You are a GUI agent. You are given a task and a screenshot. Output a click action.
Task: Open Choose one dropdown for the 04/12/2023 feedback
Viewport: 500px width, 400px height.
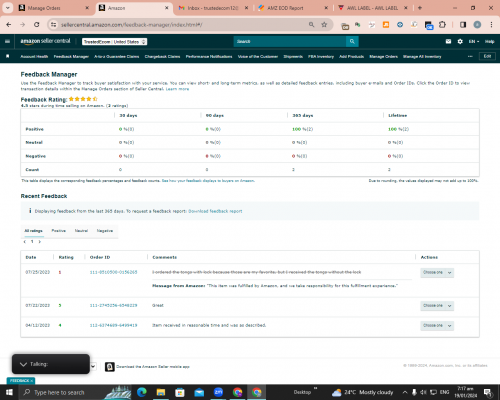click(437, 325)
